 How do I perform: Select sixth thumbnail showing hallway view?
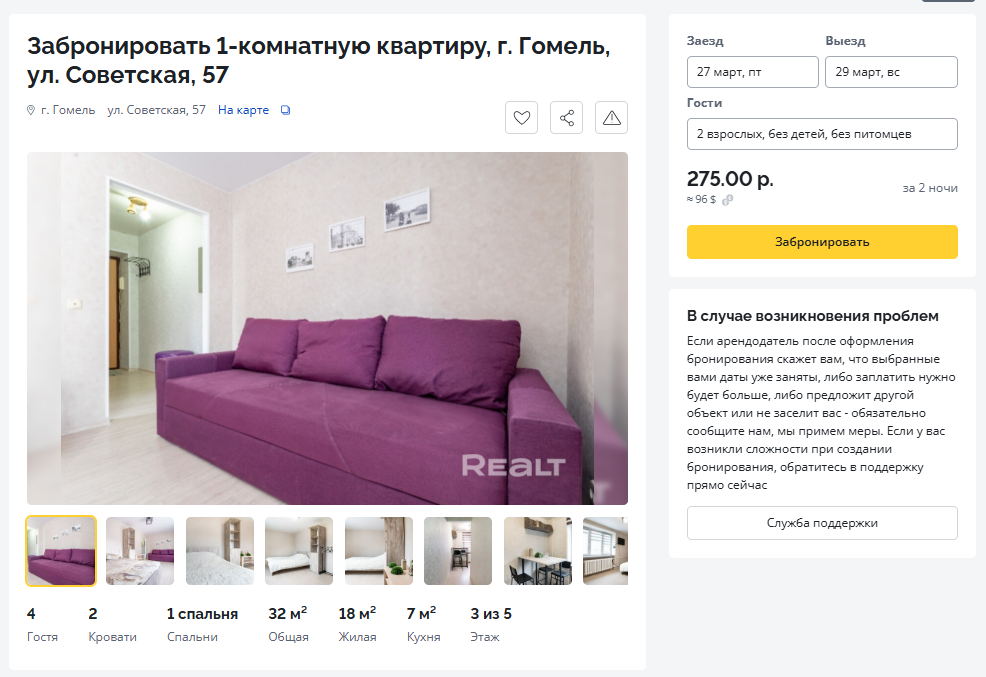click(458, 551)
